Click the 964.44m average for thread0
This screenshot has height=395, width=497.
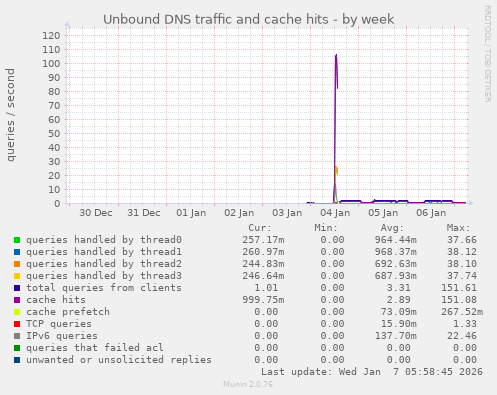pyautogui.click(x=396, y=240)
